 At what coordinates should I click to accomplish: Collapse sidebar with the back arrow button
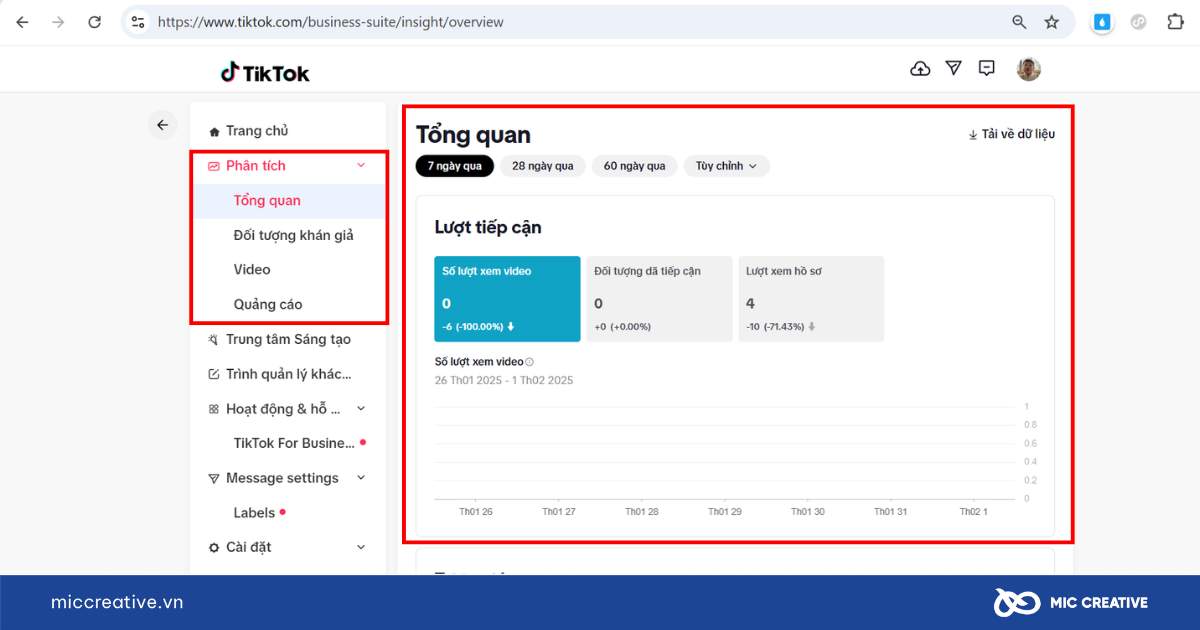click(x=162, y=125)
